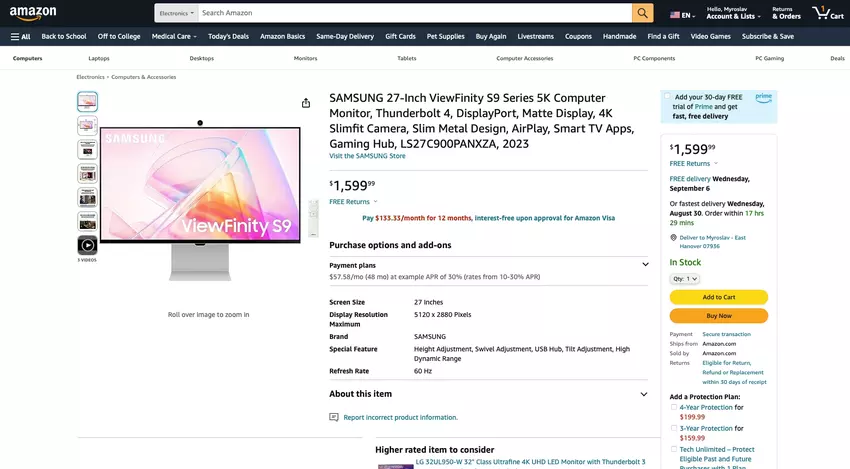Click the report incorrect information icon
Image resolution: width=850 pixels, height=469 pixels.
click(x=334, y=417)
